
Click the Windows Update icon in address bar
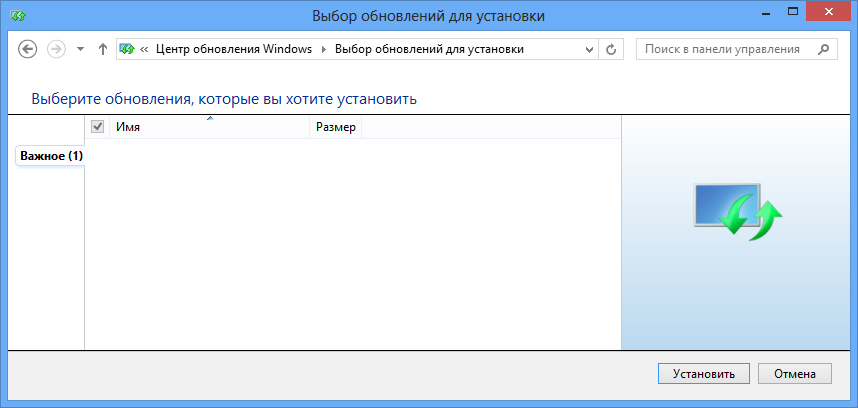tap(128, 49)
